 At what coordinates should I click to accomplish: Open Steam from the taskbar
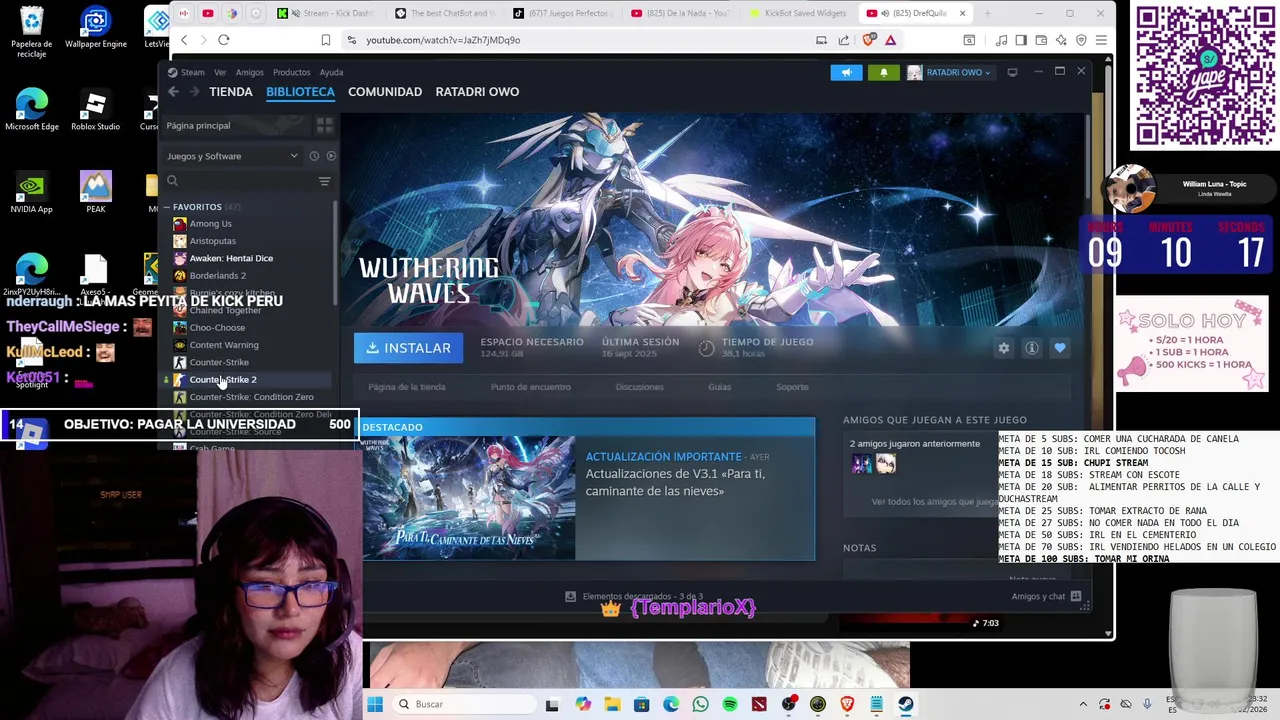pos(905,704)
